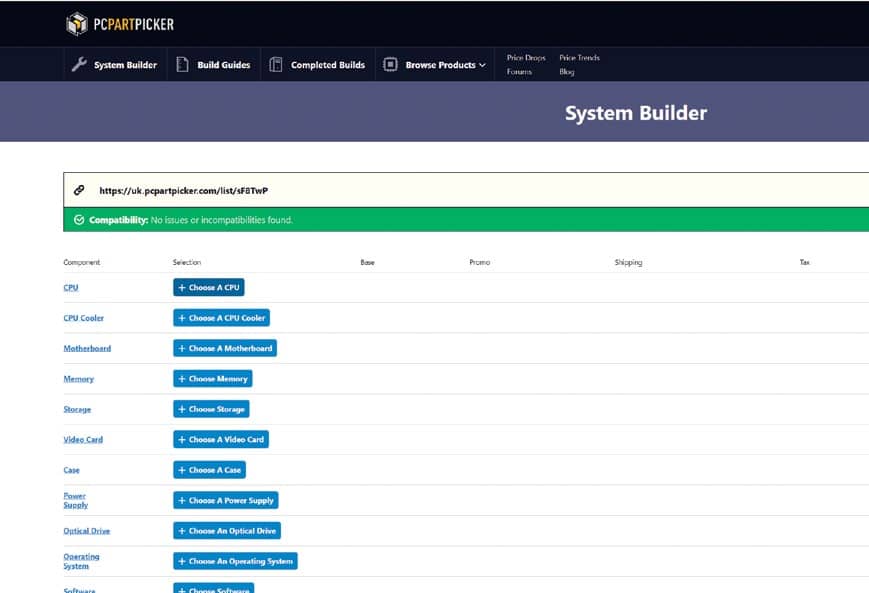Open the Storage component link
The image size is (869, 593).
(x=77, y=410)
